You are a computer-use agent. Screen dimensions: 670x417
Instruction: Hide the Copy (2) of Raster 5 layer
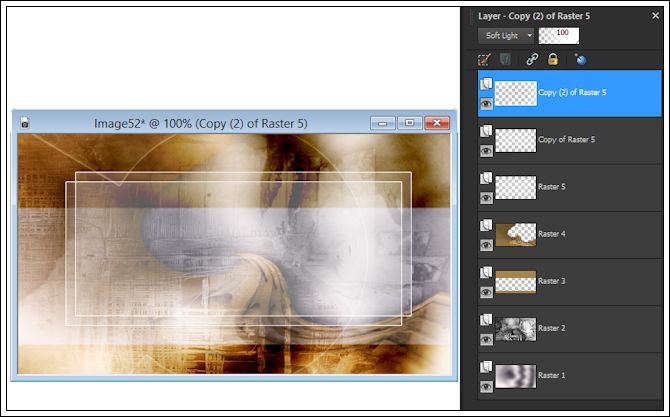486,103
